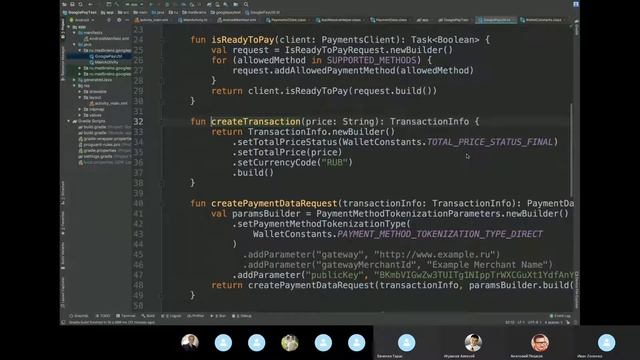Open the app run configuration dropdown
Image resolution: width=640 pixels, height=360 pixels.
(x=133, y=4)
